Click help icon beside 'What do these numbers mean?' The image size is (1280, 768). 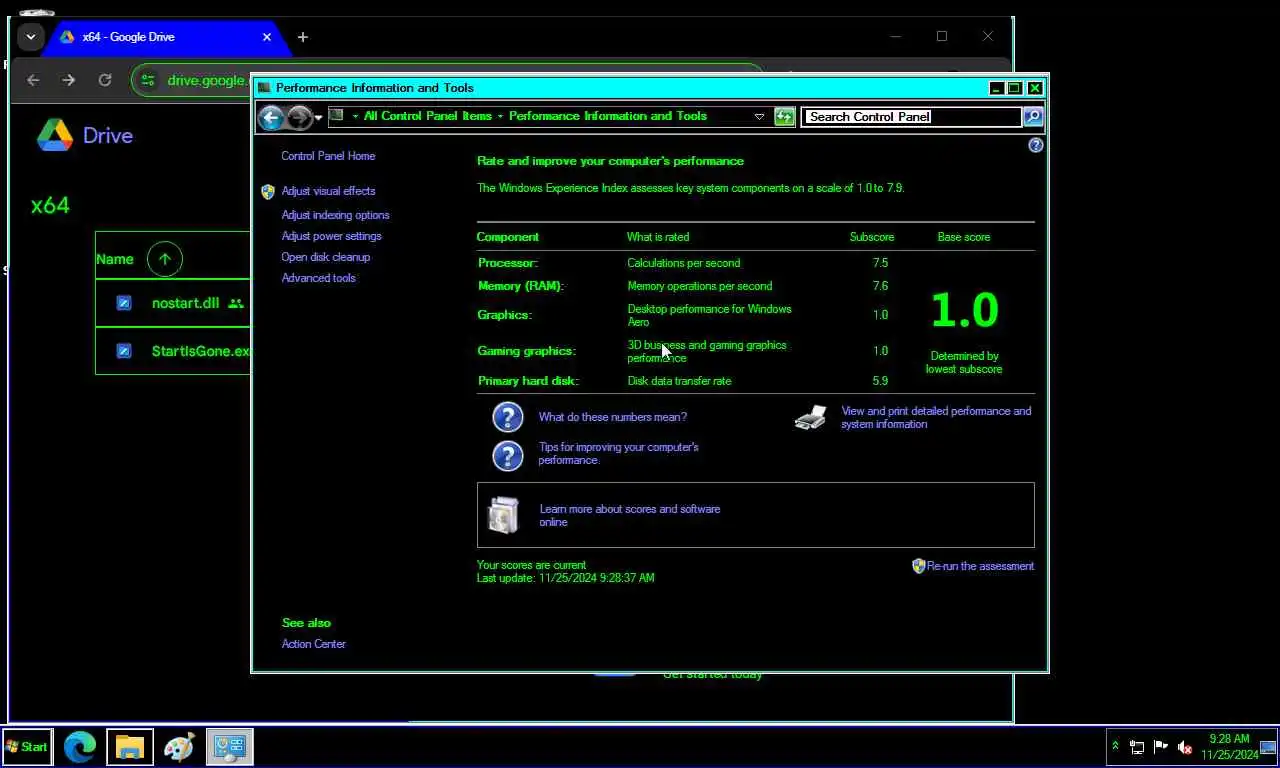tap(508, 417)
